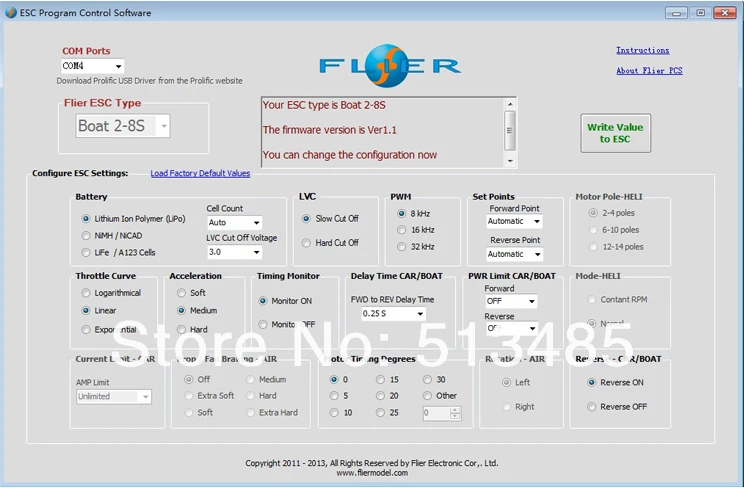
Task: Minimize the ESC Program Control window
Action: (676, 13)
